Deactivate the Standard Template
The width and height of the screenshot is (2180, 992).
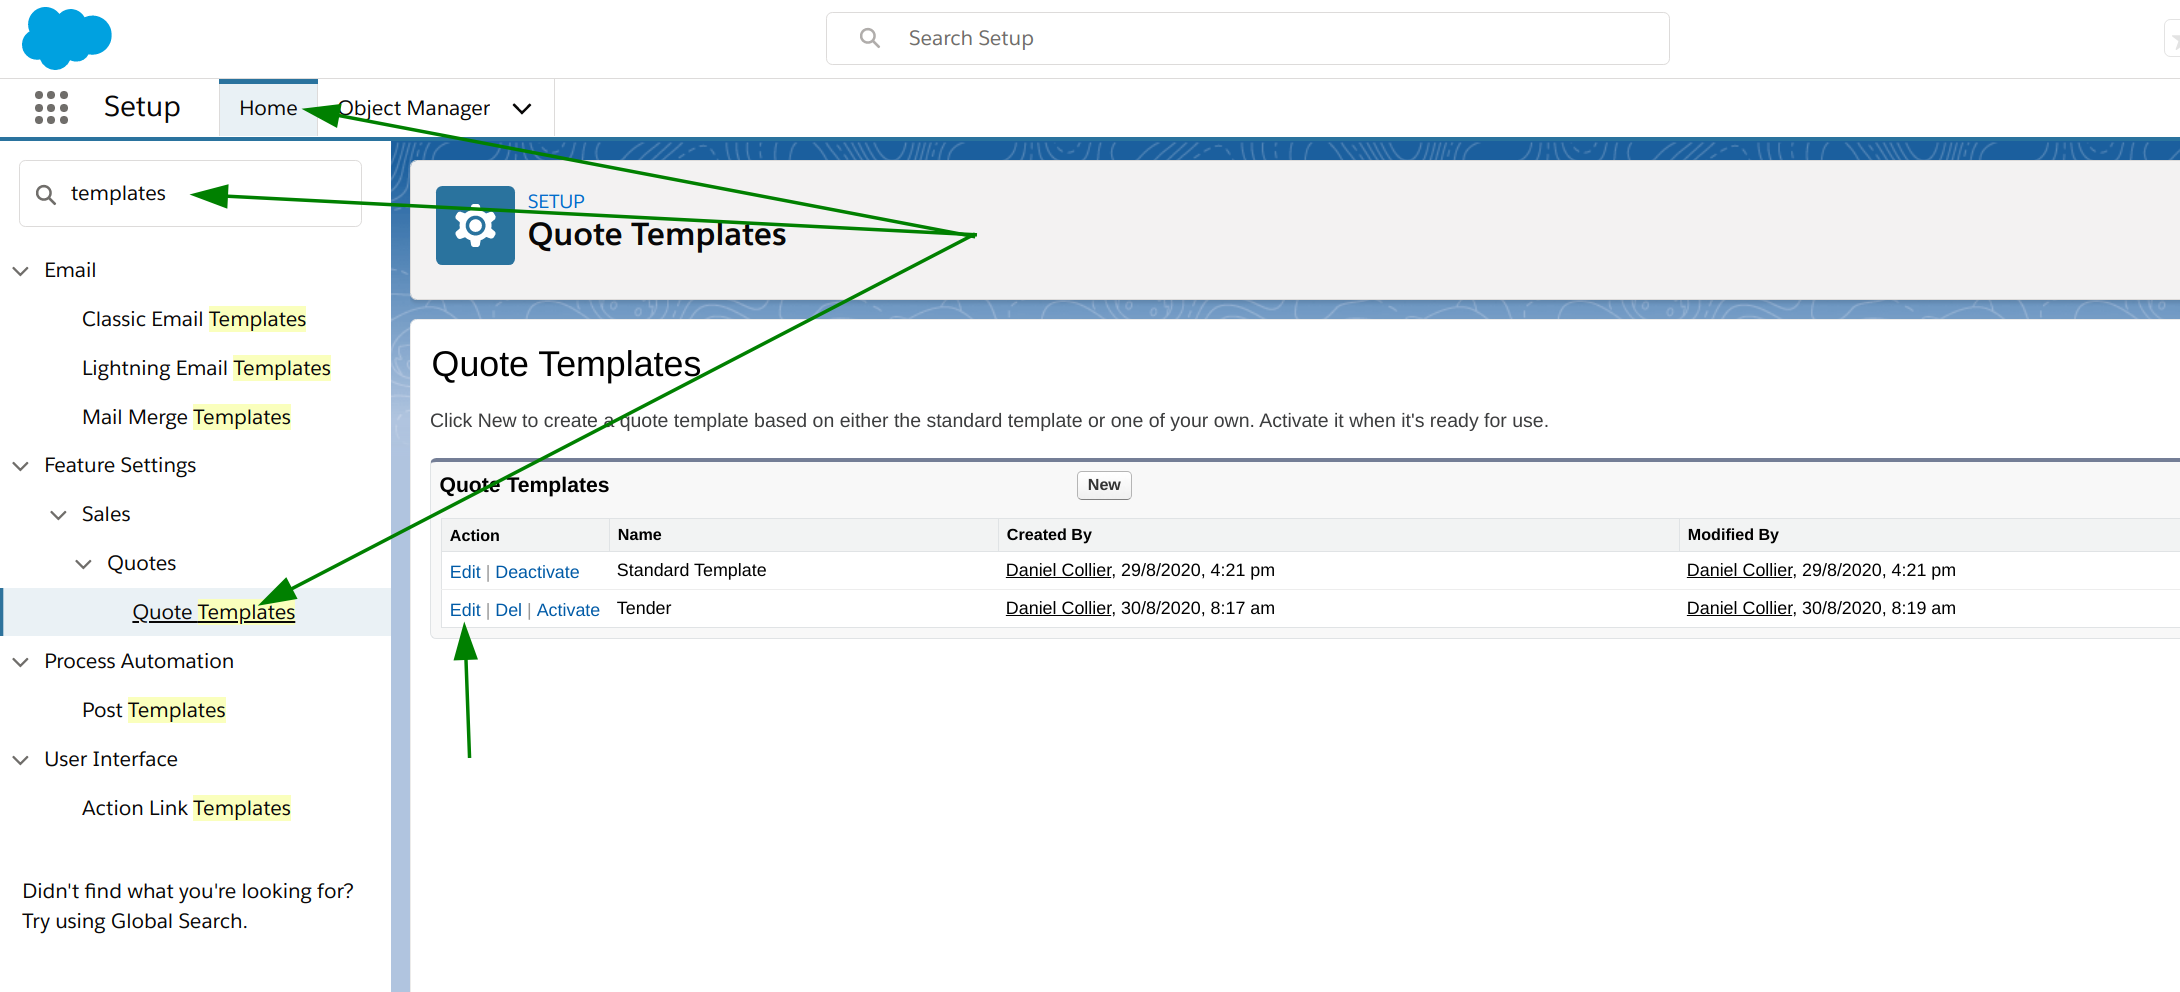pyautogui.click(x=537, y=572)
